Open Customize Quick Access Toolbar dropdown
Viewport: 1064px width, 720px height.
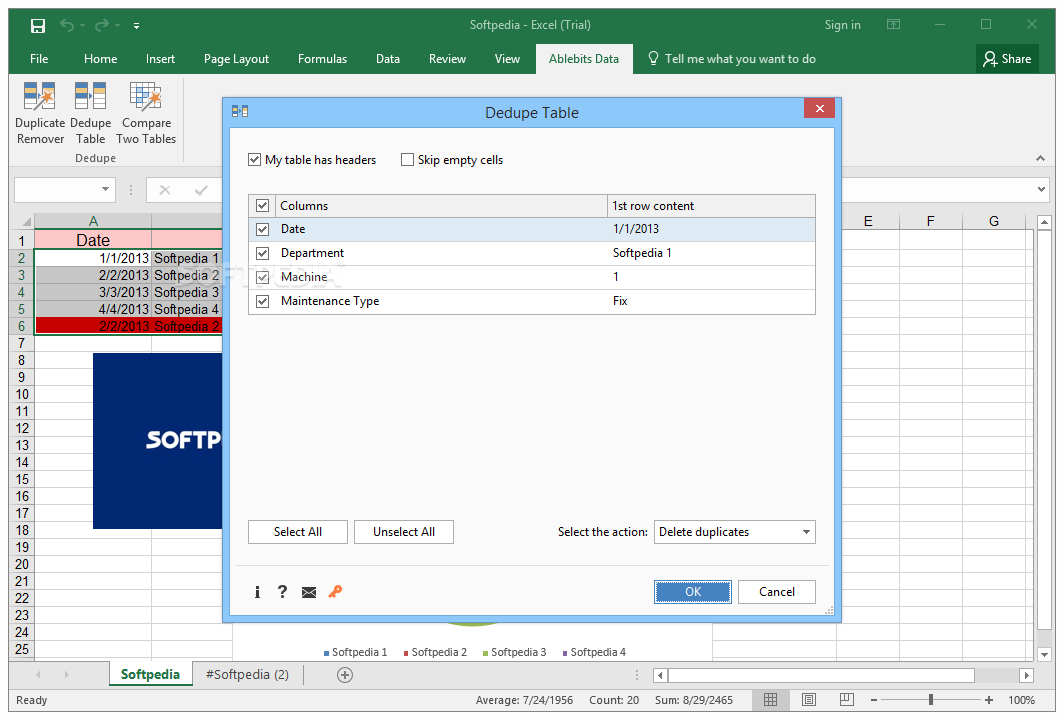pos(136,26)
